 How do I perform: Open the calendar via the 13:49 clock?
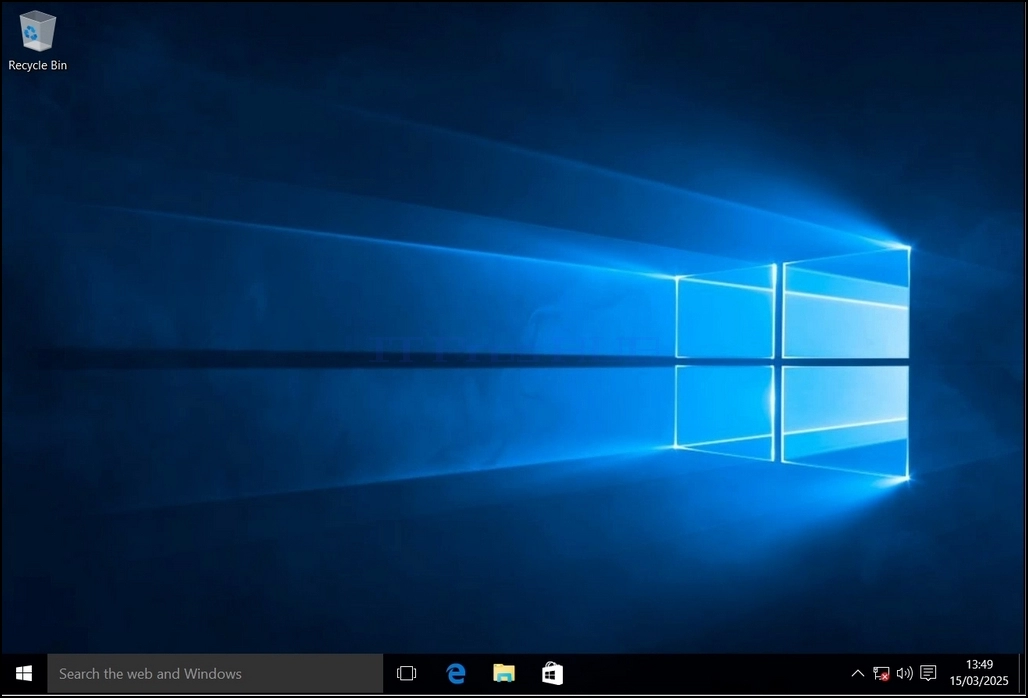pos(979,665)
